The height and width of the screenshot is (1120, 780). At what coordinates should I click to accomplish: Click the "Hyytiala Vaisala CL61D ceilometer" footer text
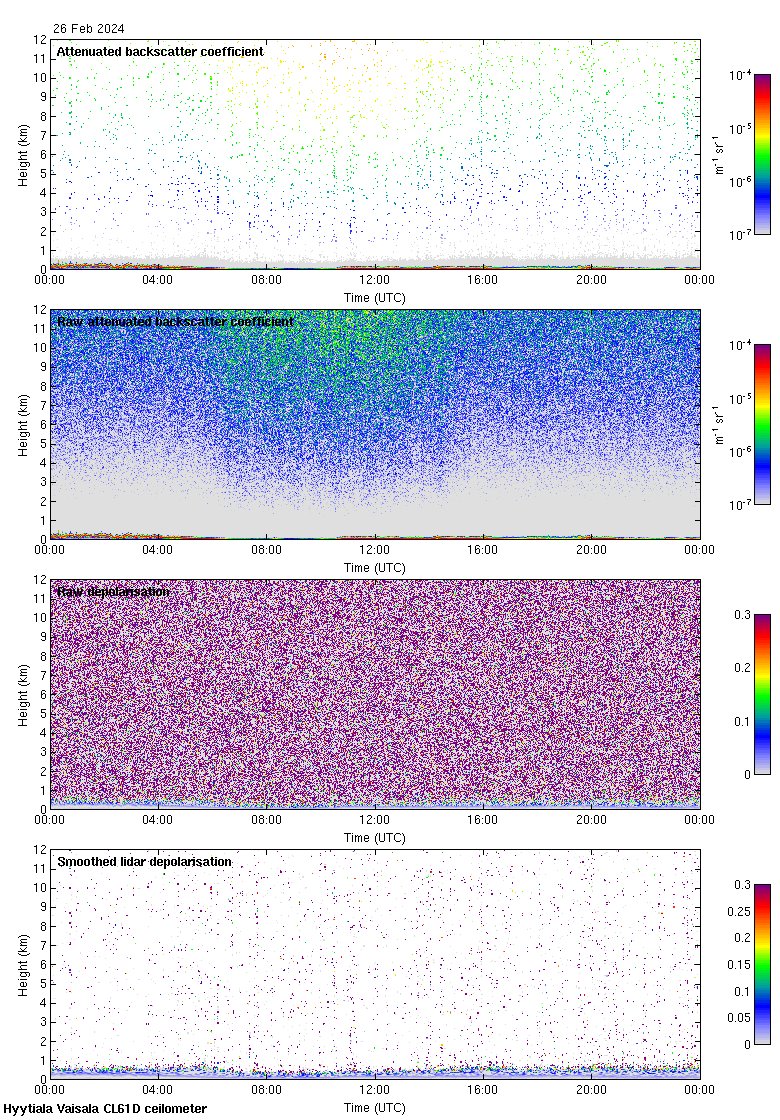105,1109
